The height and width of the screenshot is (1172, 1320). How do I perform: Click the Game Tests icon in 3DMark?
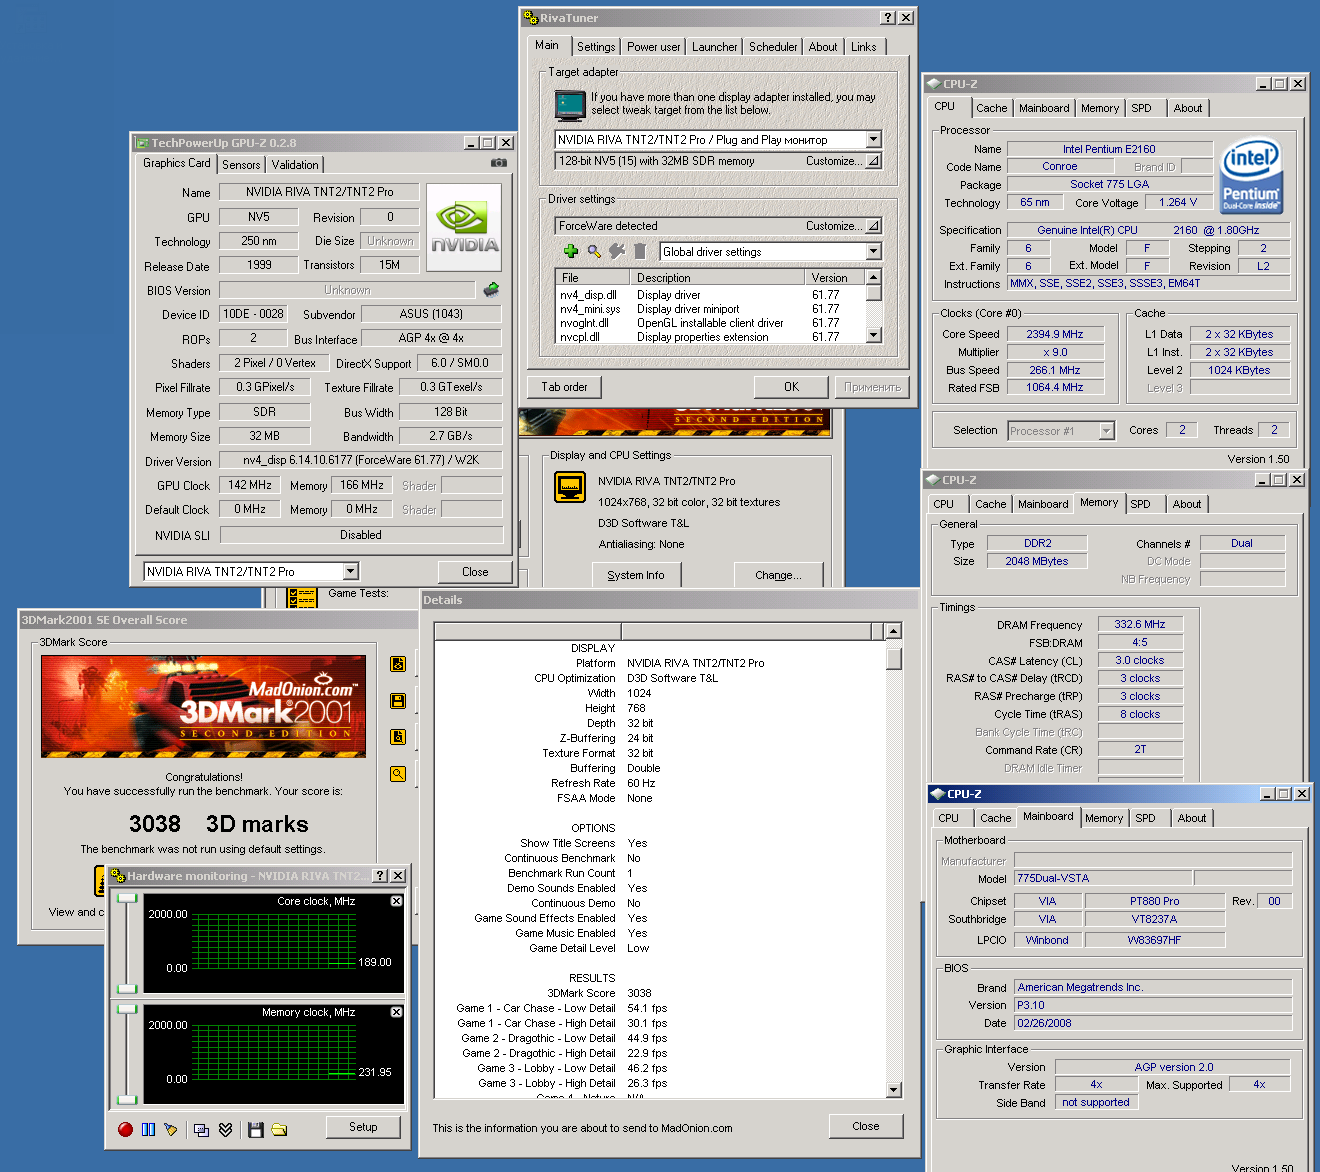click(302, 598)
